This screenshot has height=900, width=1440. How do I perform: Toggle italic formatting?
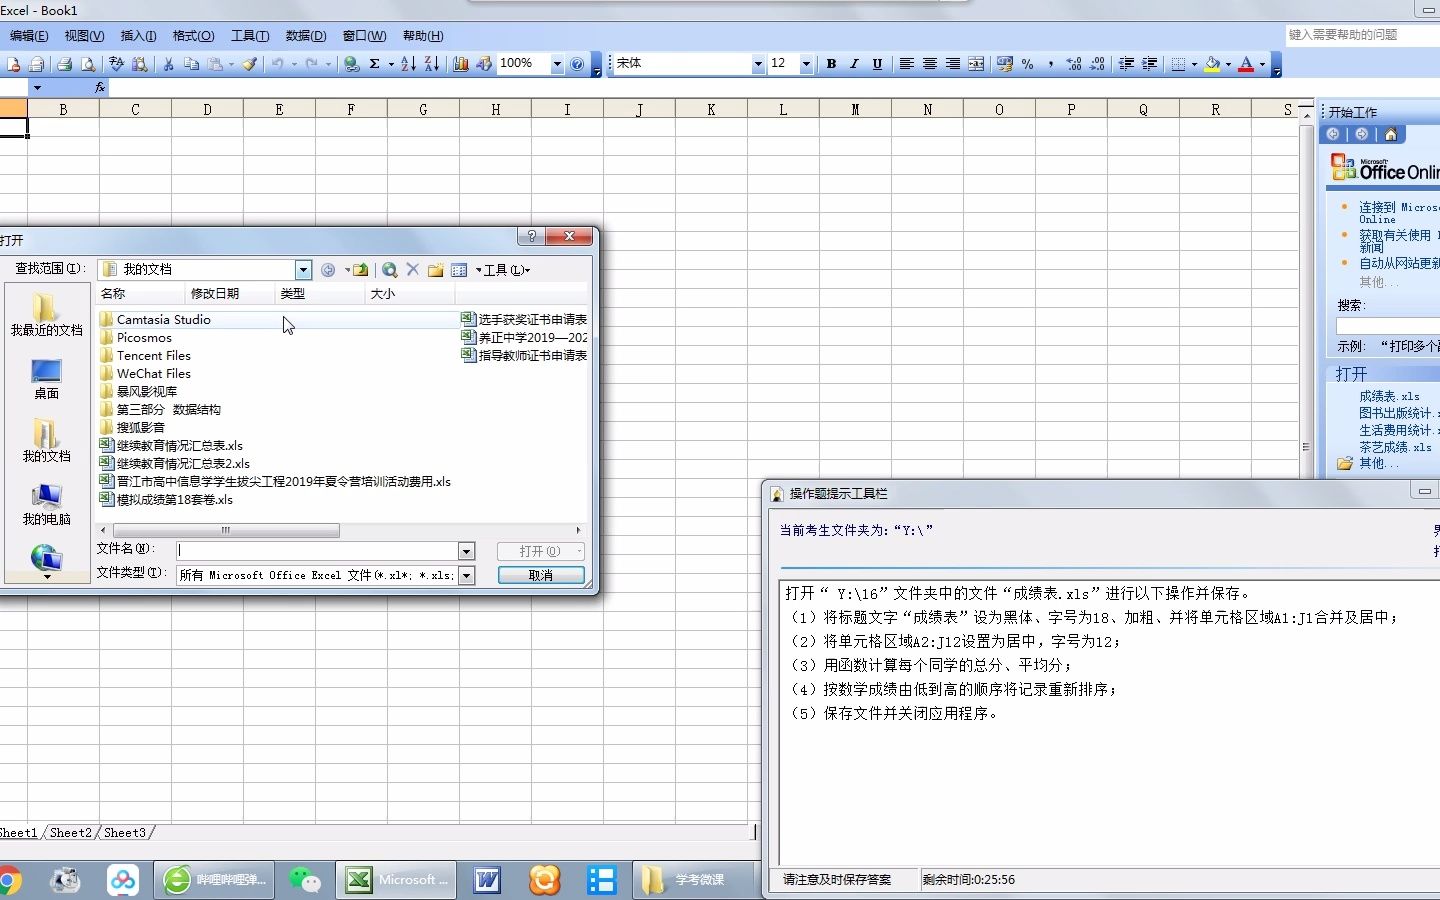854,63
